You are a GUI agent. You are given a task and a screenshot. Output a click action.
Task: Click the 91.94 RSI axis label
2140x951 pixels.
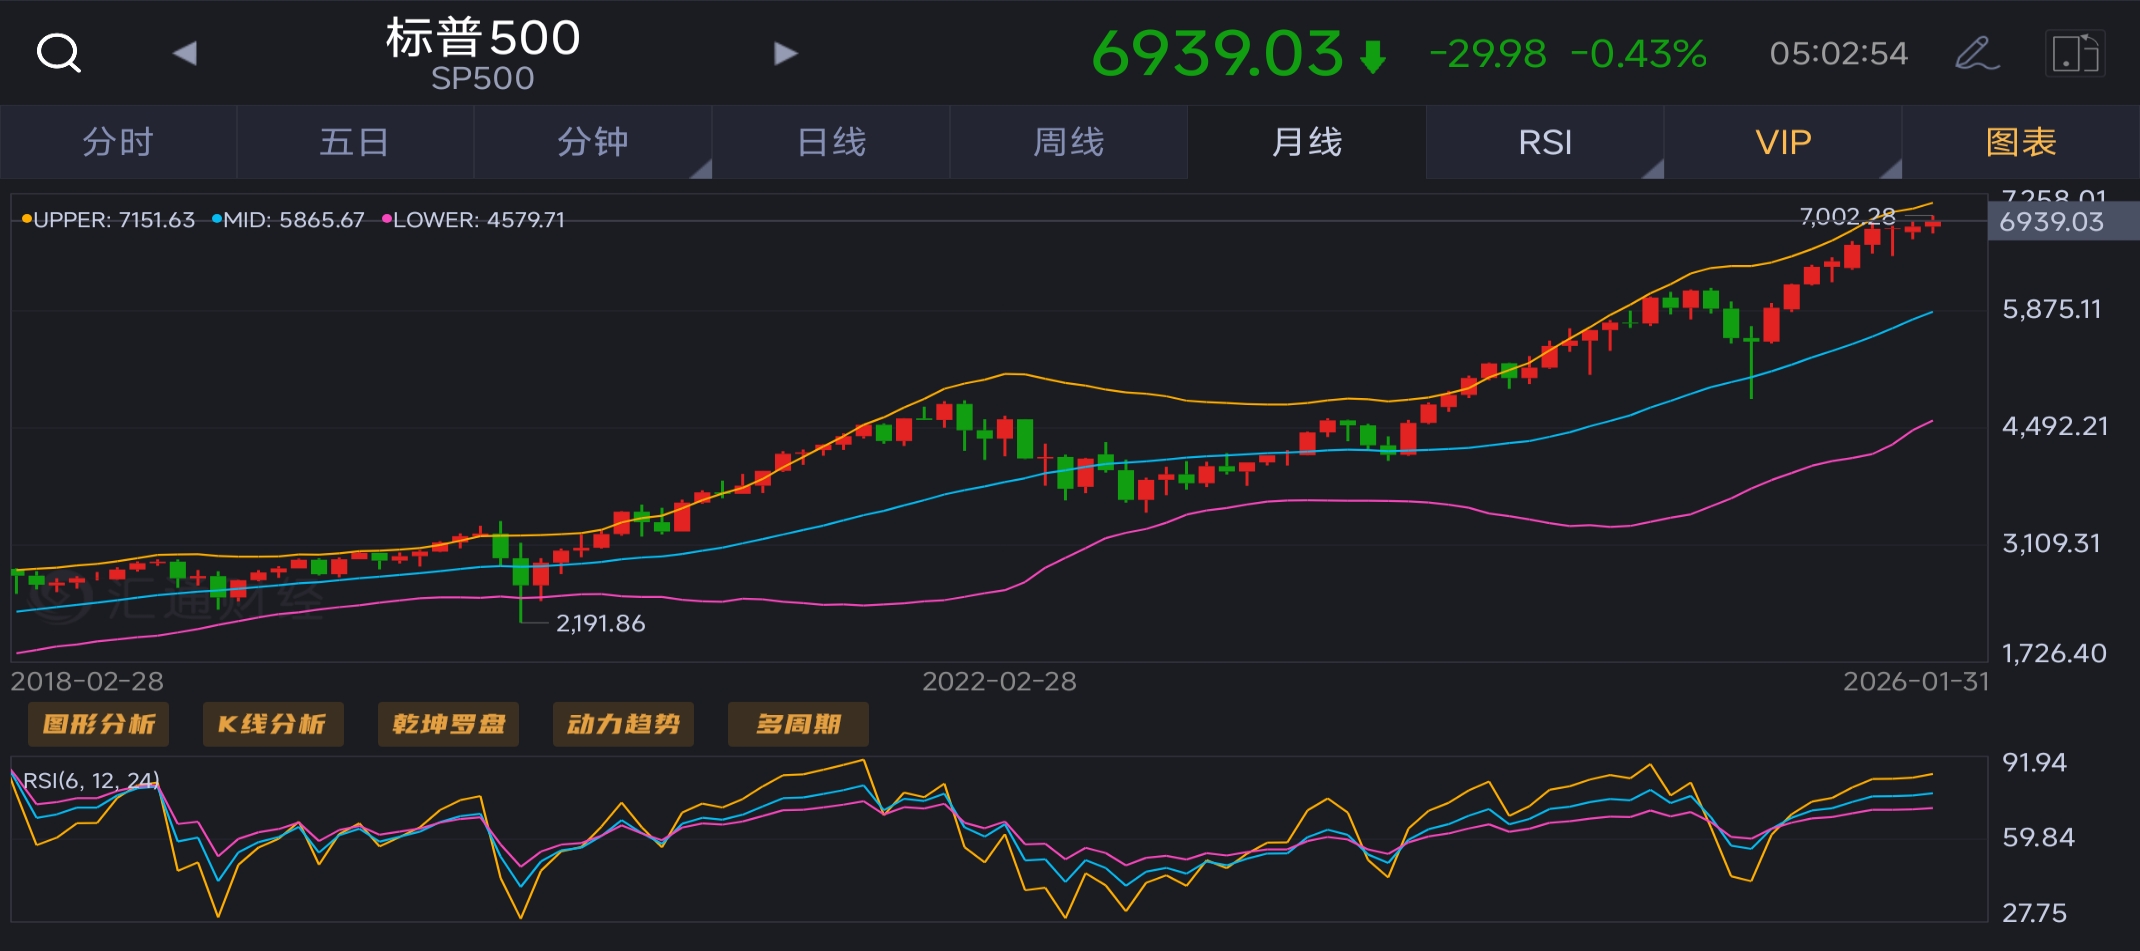tap(2034, 763)
